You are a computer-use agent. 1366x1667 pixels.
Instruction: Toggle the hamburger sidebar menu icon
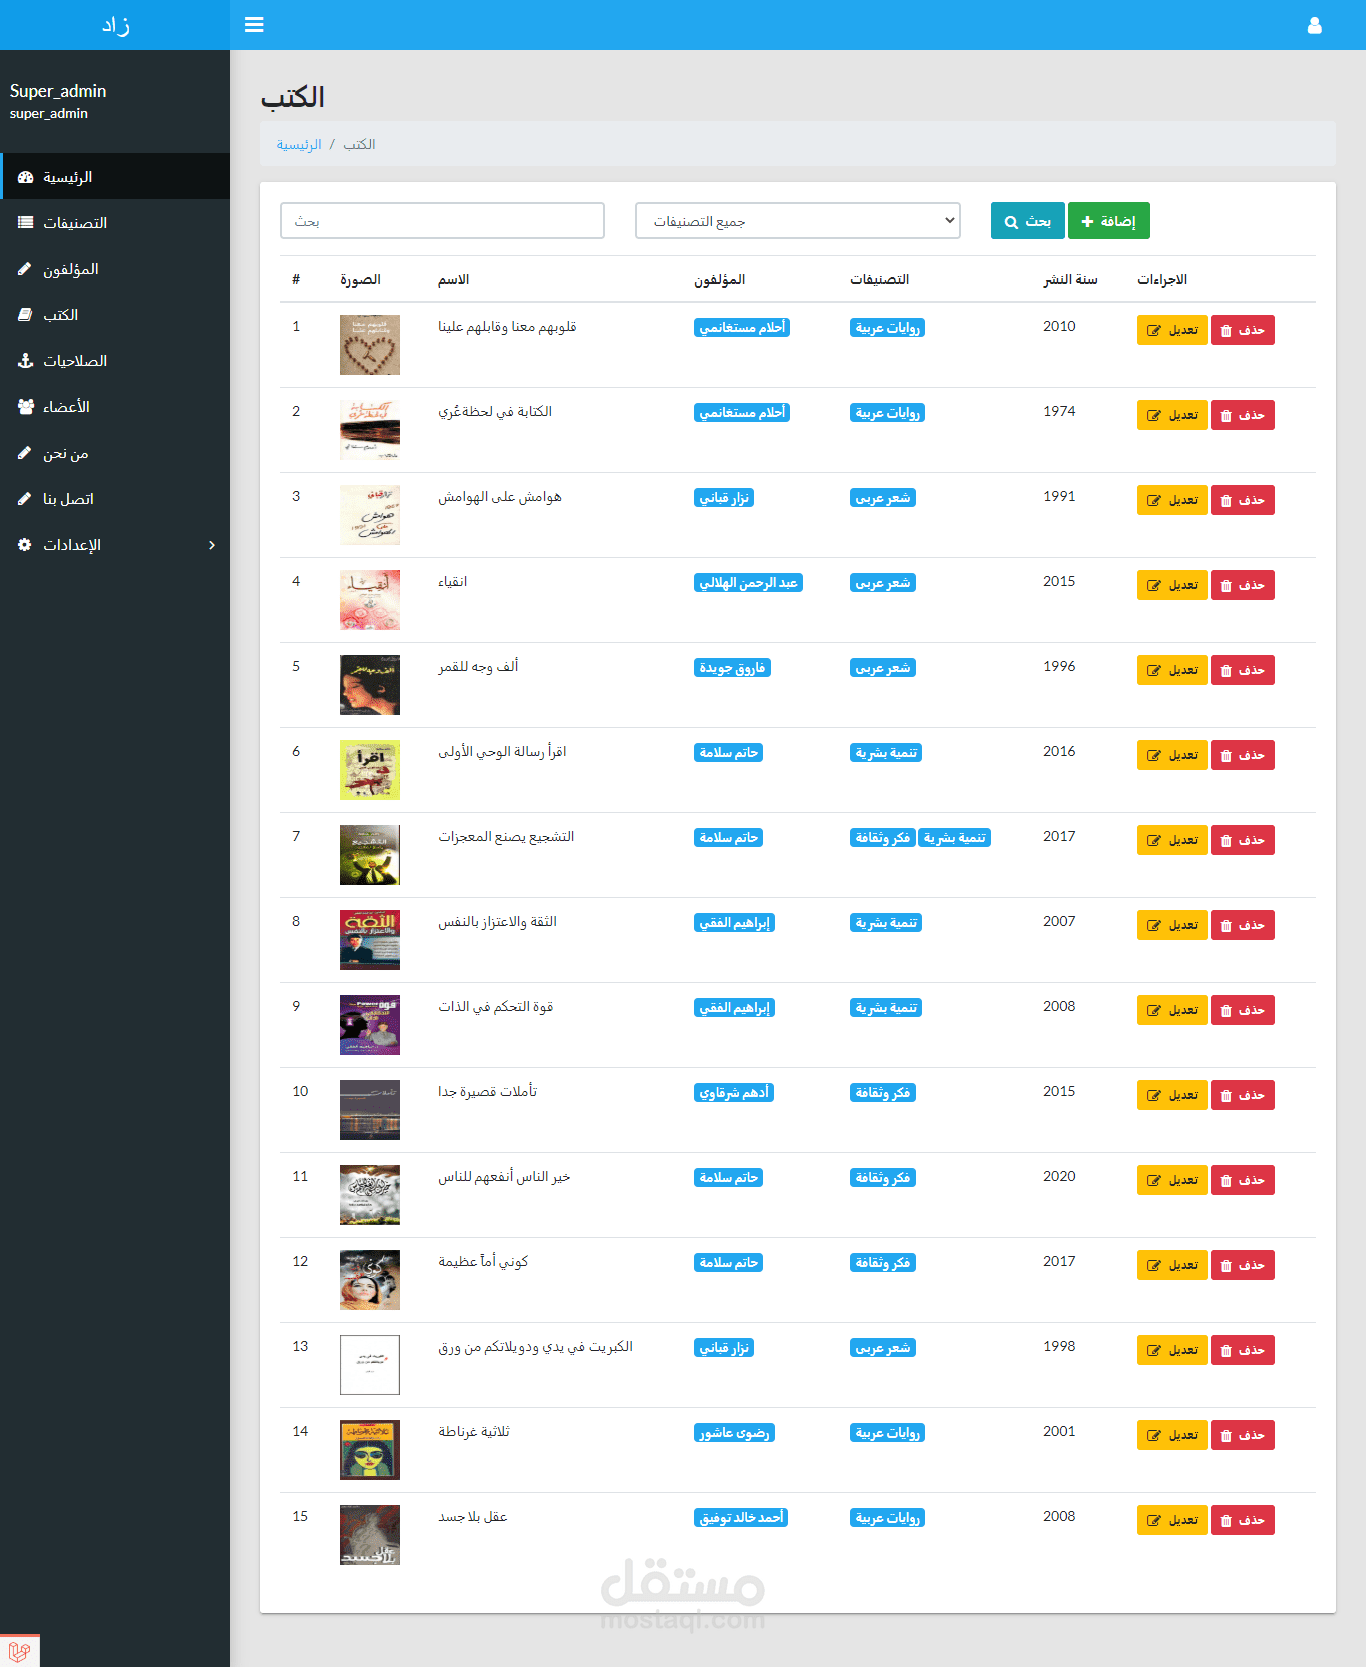coord(254,25)
